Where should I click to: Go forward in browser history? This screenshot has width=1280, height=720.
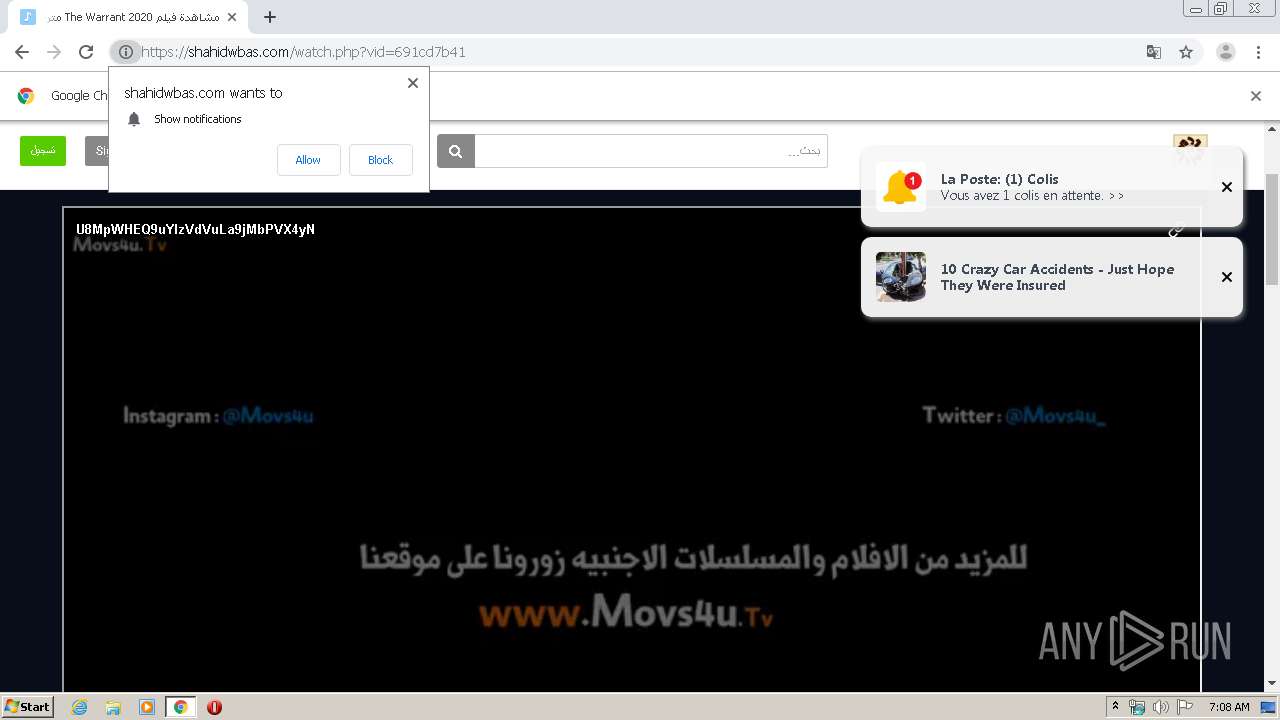click(x=54, y=52)
